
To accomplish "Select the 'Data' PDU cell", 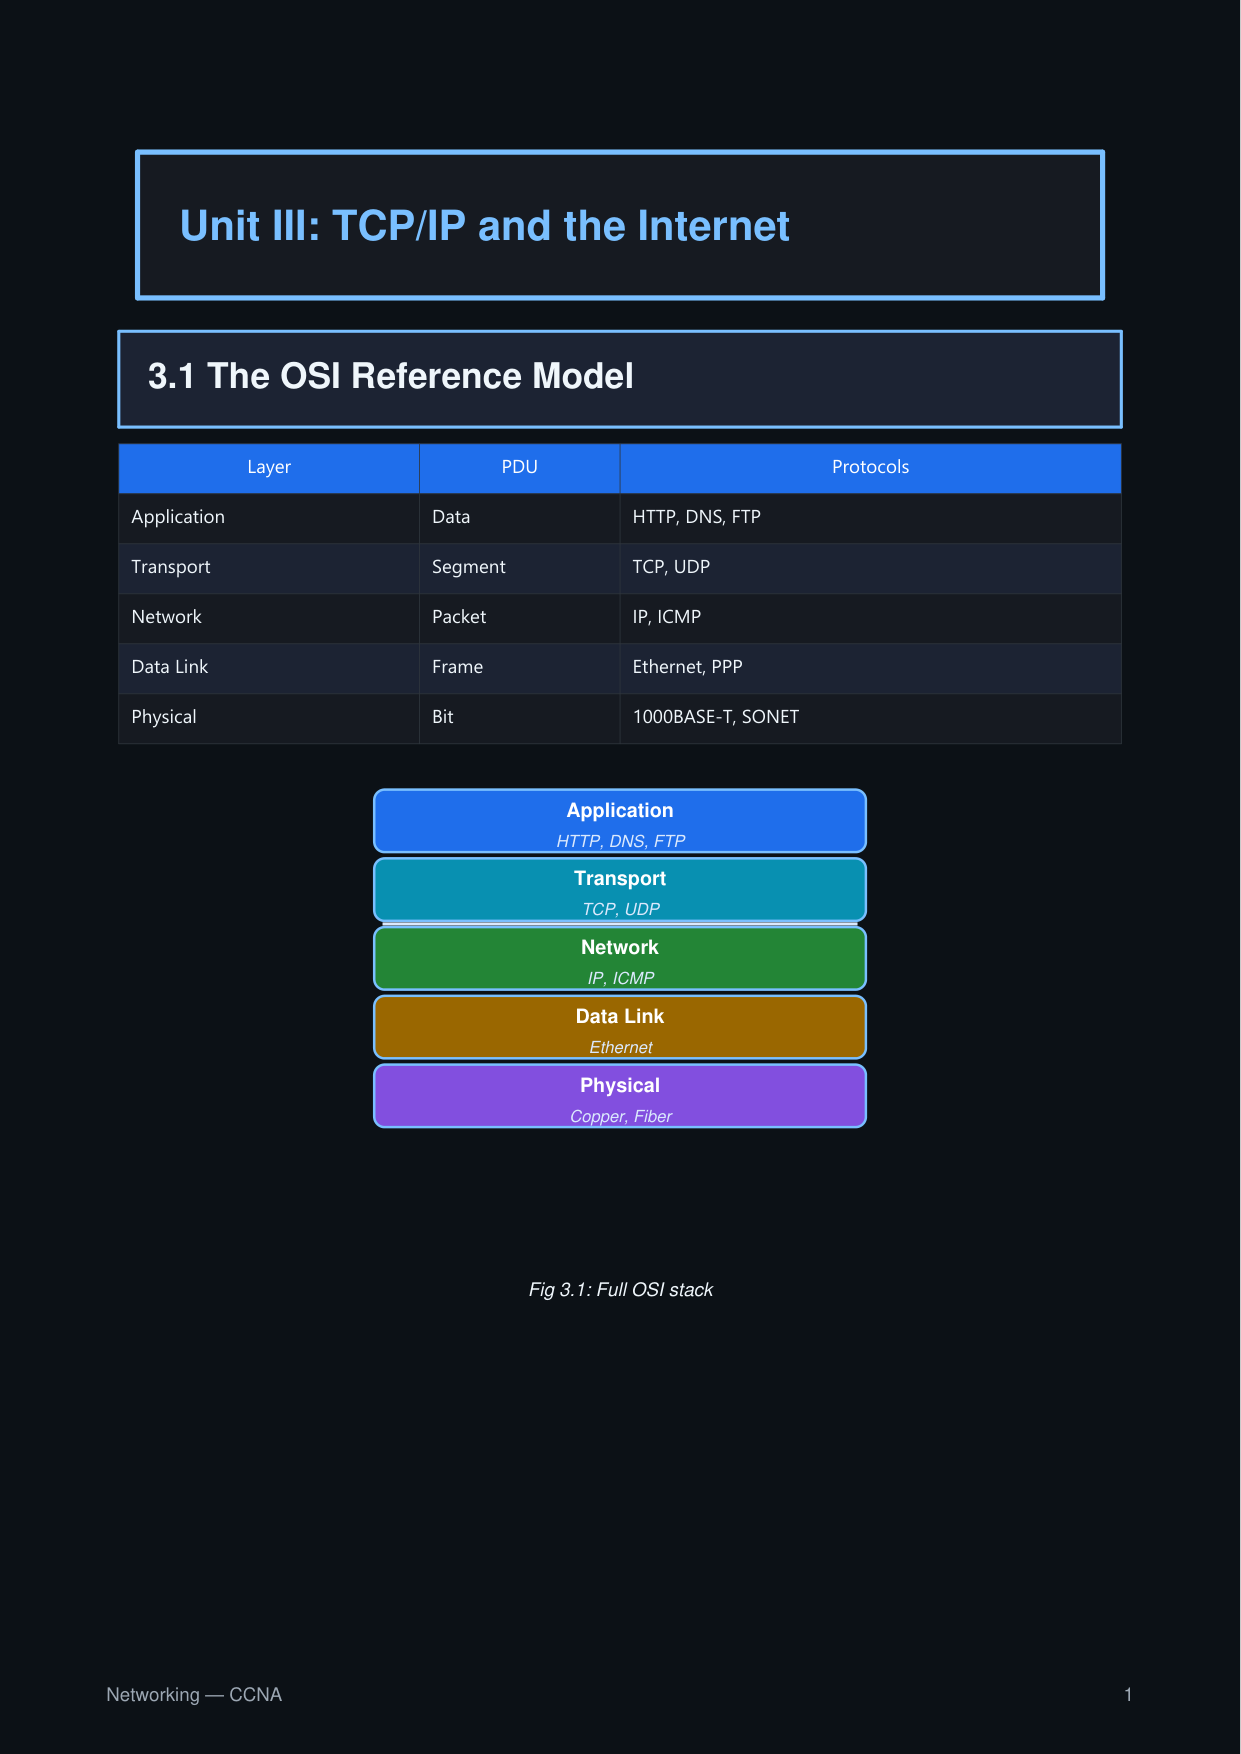I will coord(520,518).
